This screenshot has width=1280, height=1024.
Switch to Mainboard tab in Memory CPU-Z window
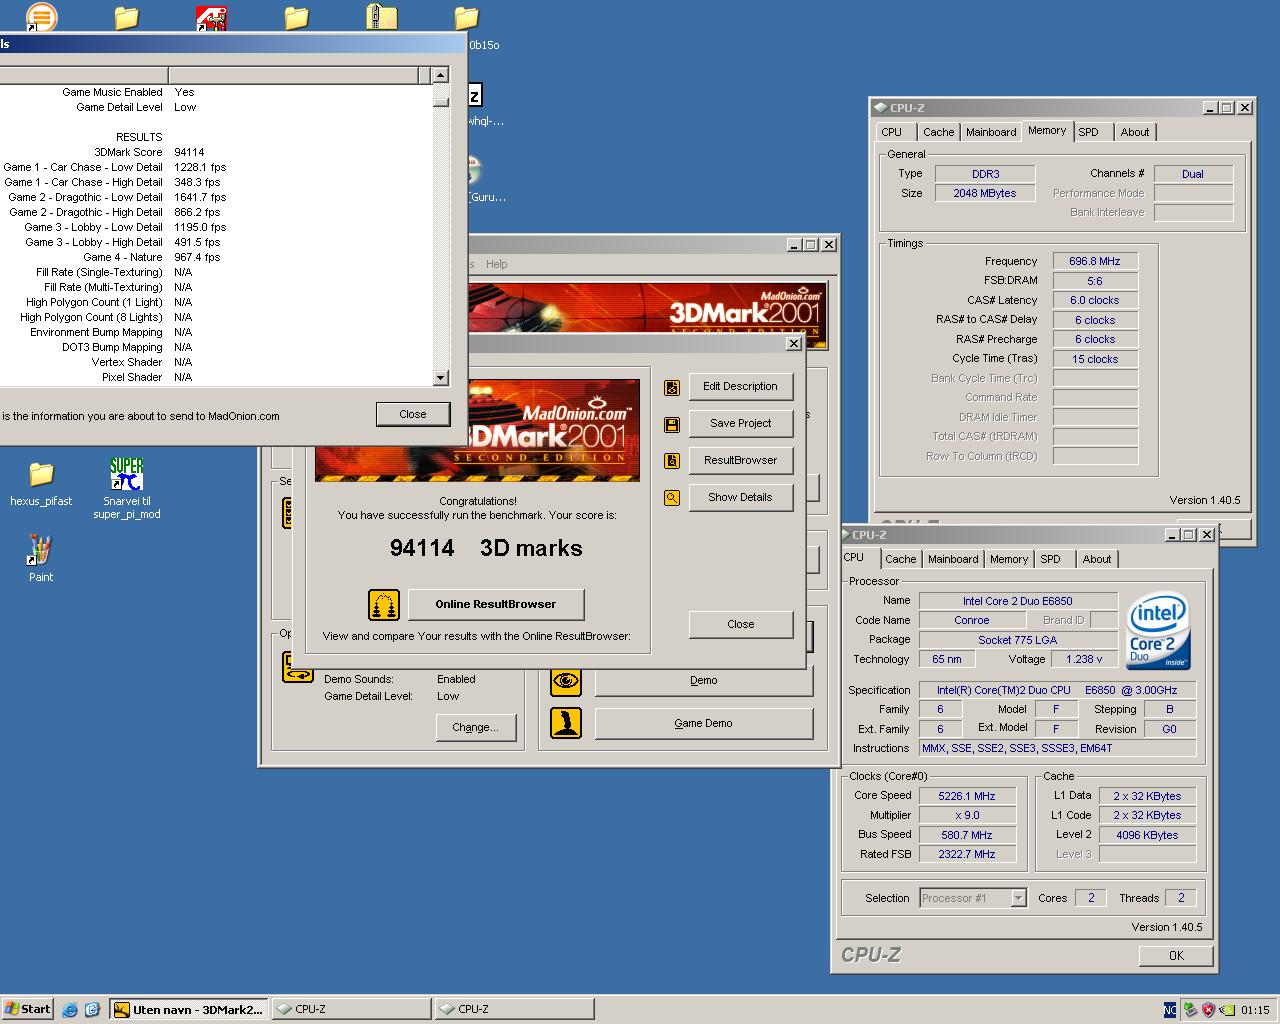[991, 132]
